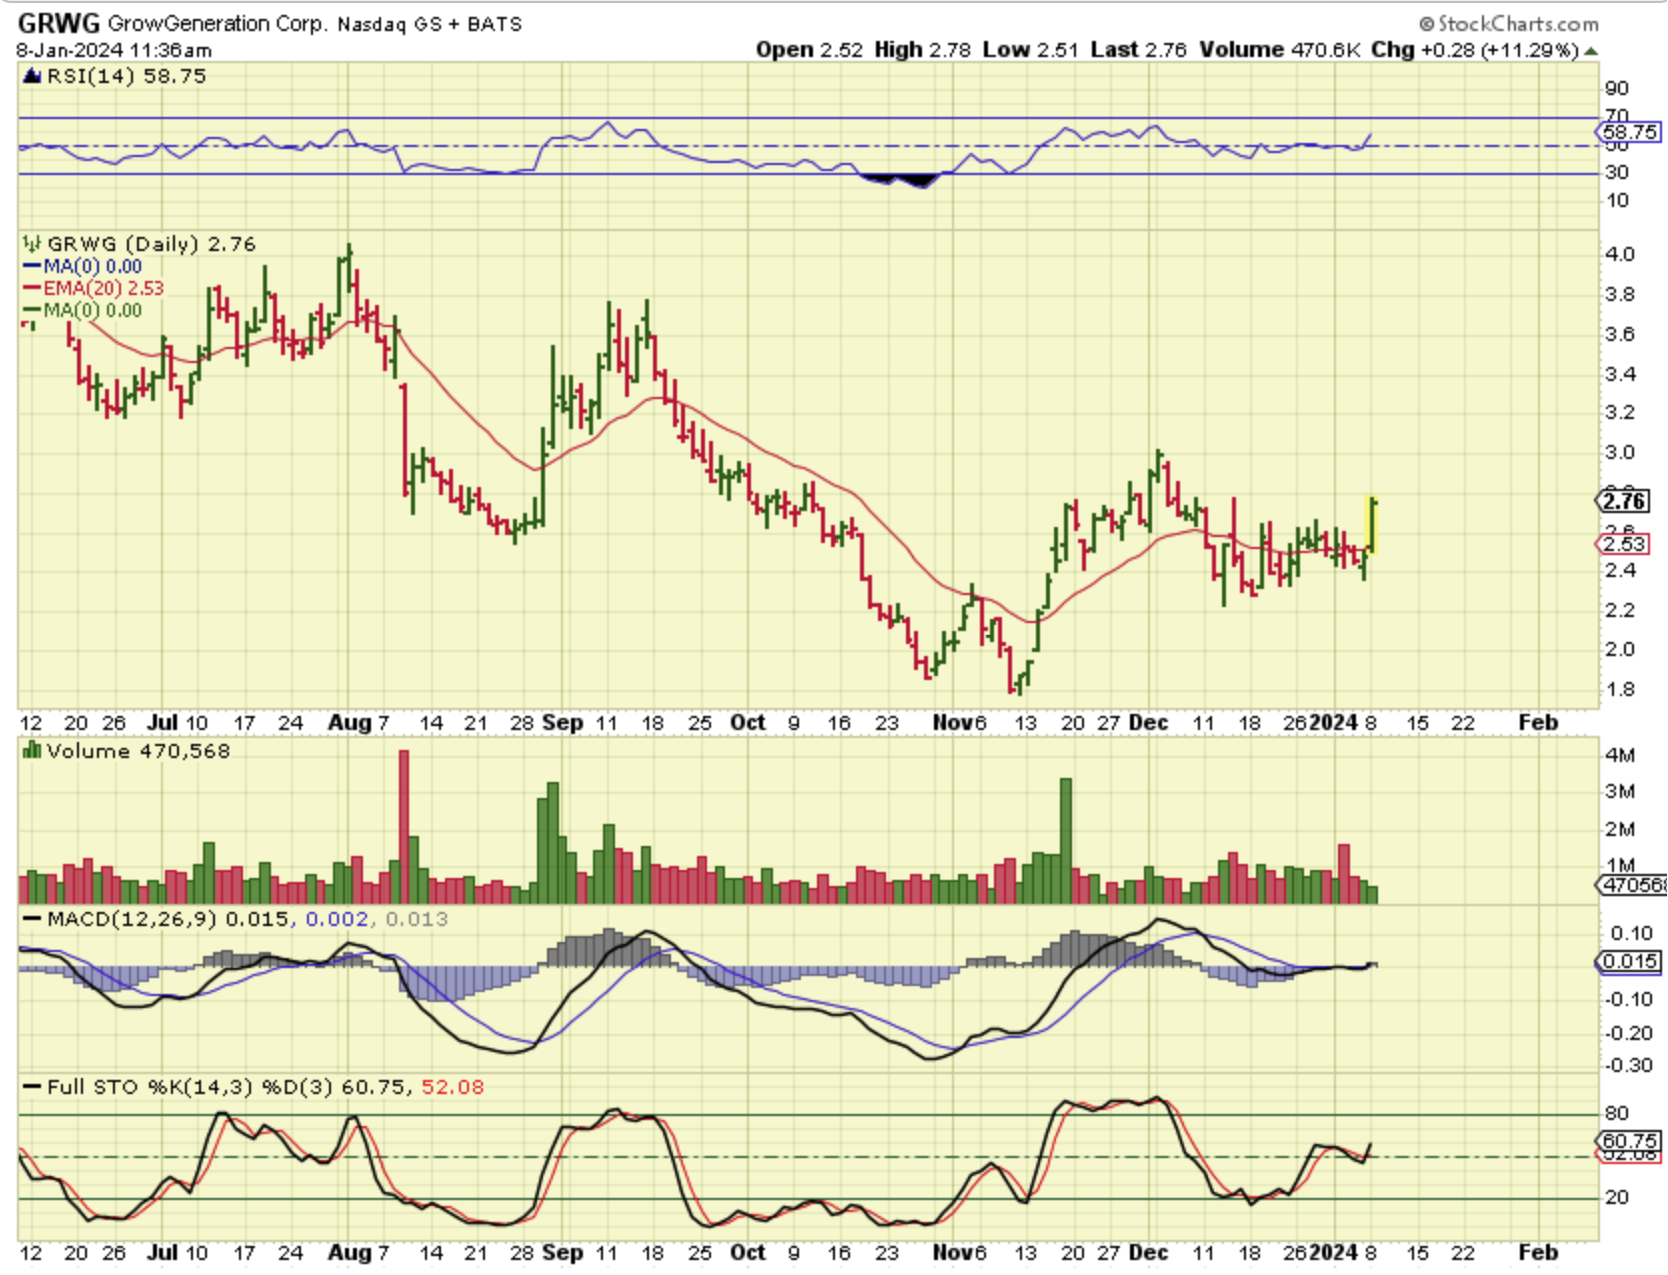Click the Volume 470.6K header value

click(1280, 50)
